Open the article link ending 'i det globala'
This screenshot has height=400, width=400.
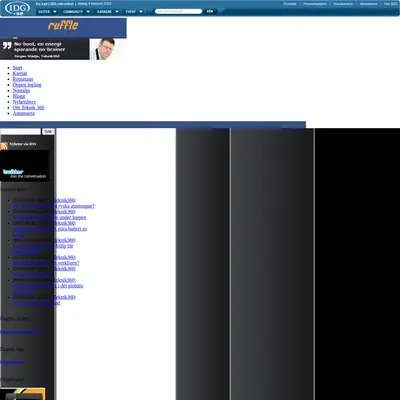(48, 286)
